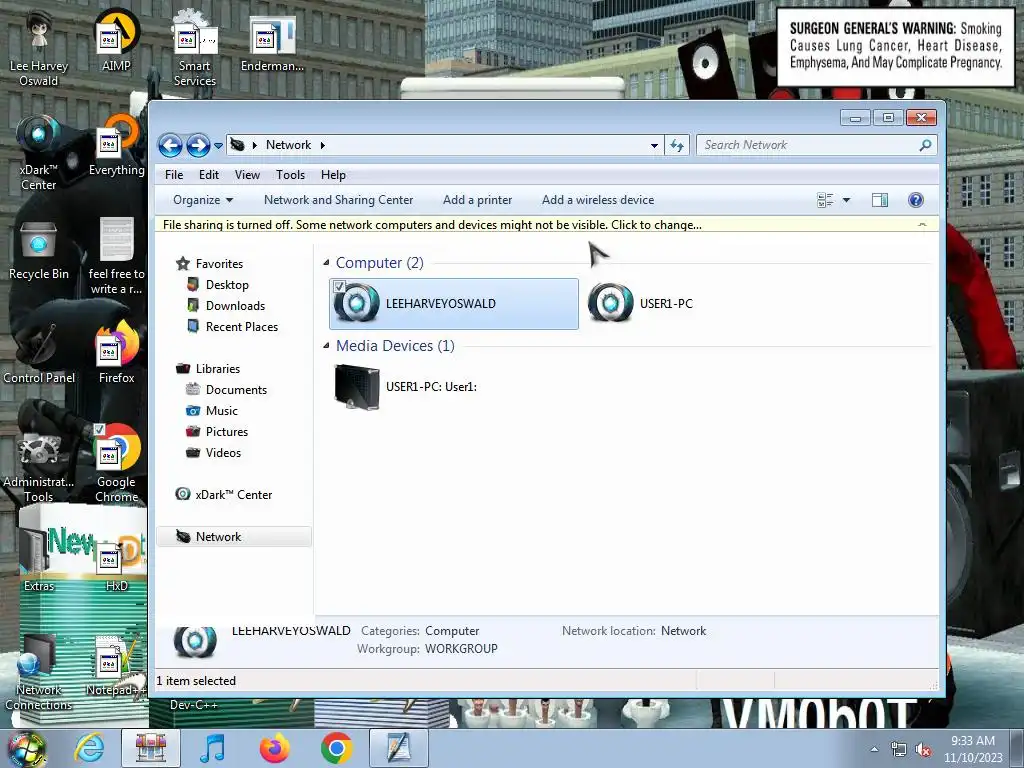Select Libraries in the navigation pane

[x=217, y=369]
